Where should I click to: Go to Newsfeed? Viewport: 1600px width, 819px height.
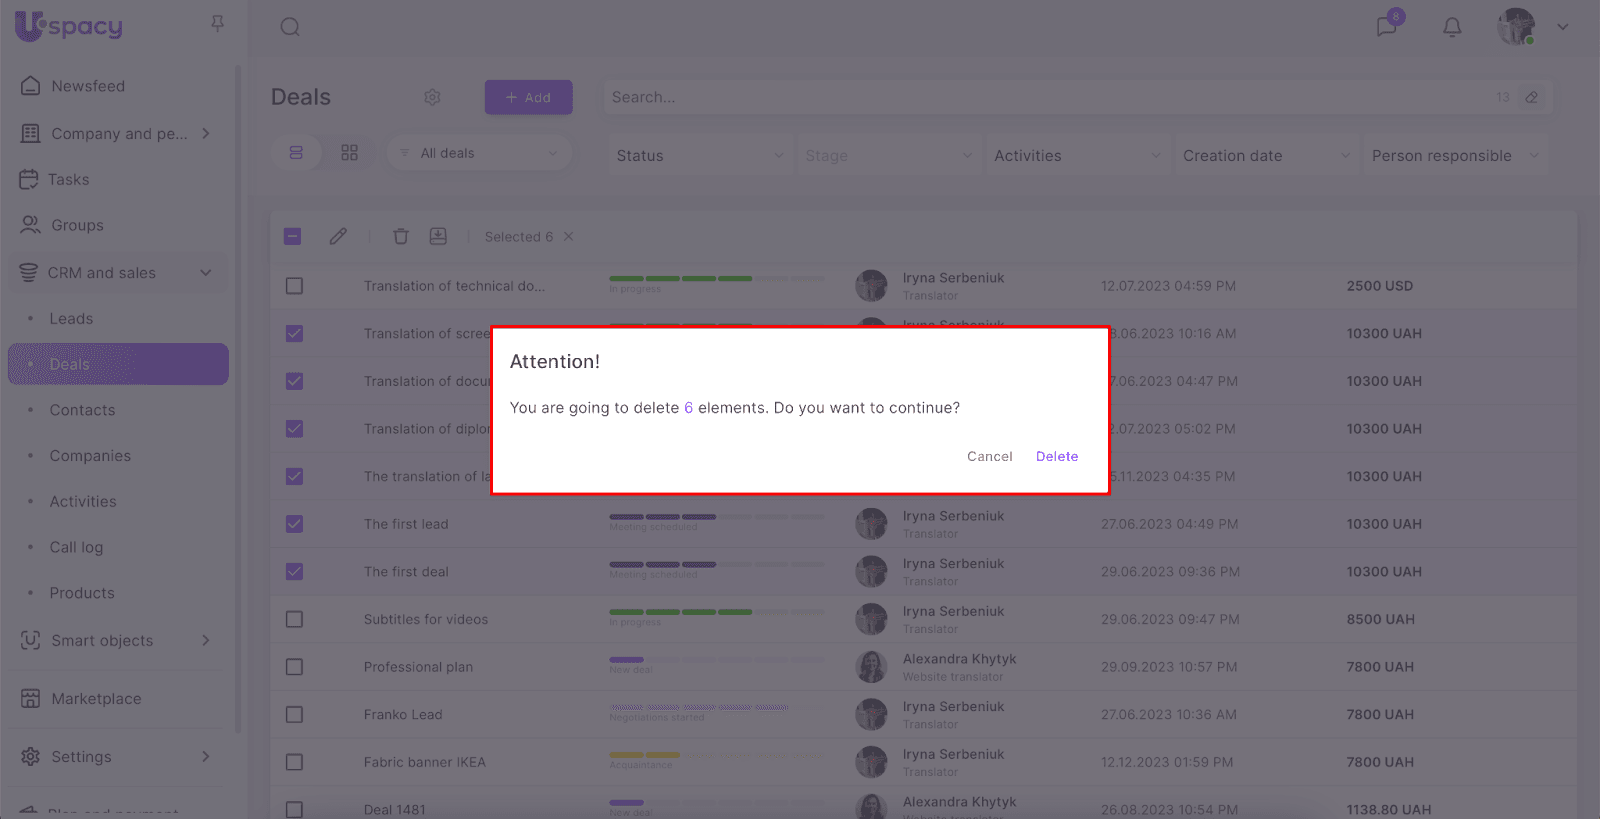[x=88, y=86]
